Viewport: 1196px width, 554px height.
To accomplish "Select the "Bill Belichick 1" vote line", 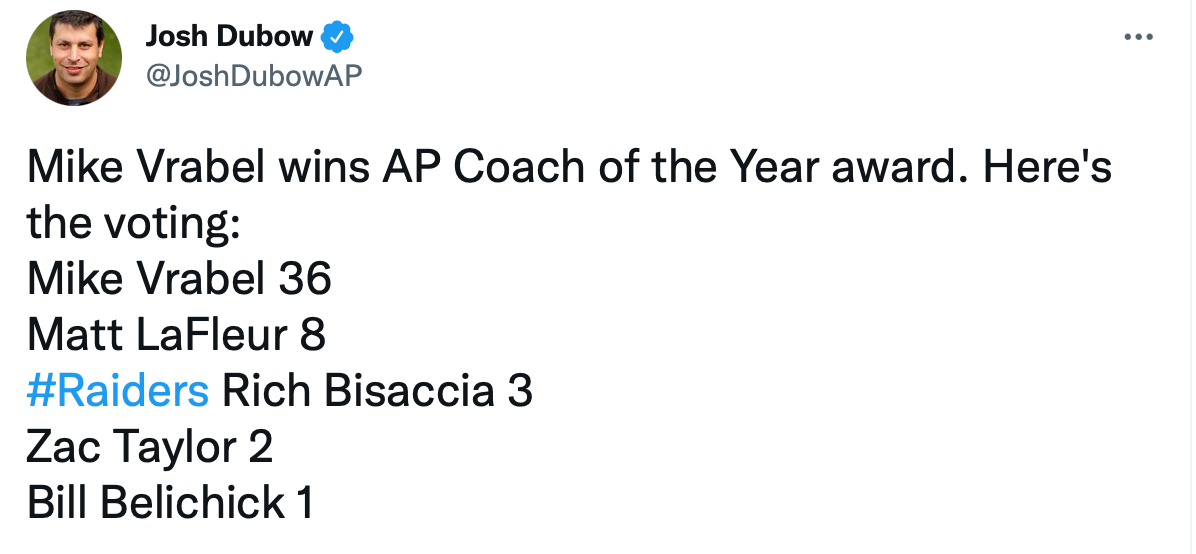I will (170, 503).
